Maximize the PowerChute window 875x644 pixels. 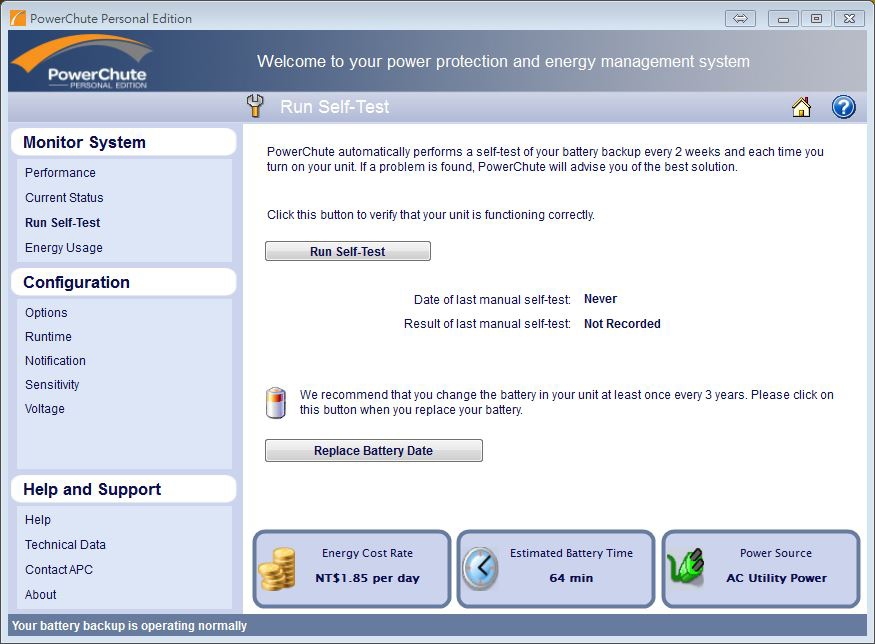(816, 18)
